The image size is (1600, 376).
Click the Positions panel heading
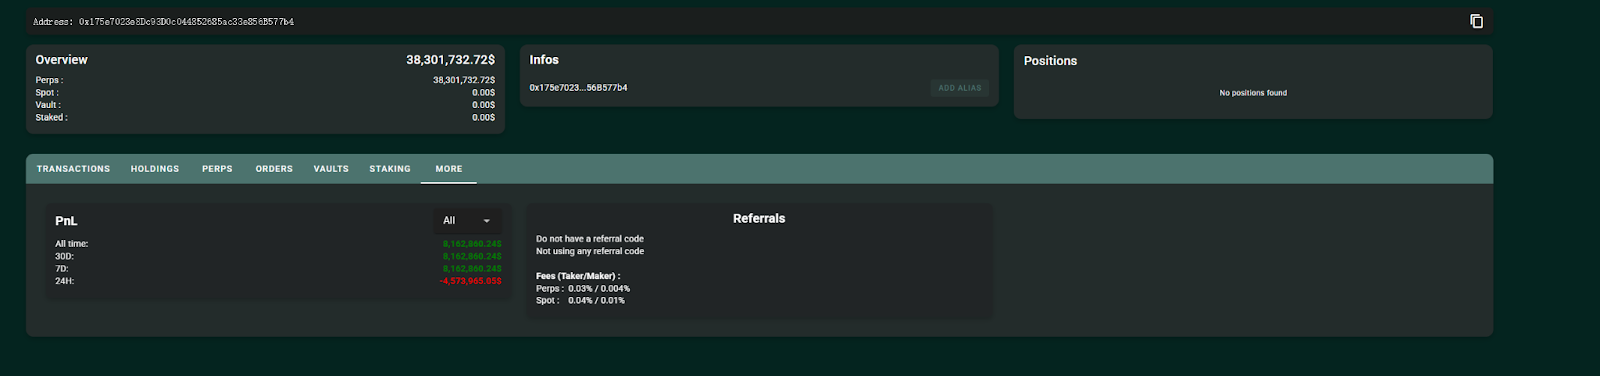[x=1050, y=61]
